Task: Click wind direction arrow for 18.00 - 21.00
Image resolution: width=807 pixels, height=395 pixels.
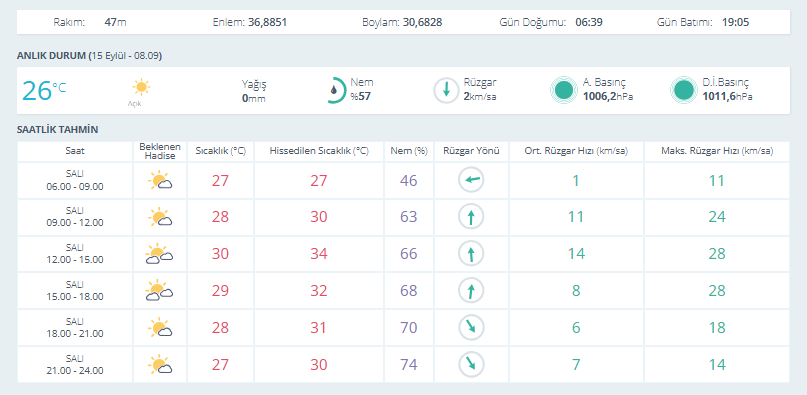Action: 471,328
